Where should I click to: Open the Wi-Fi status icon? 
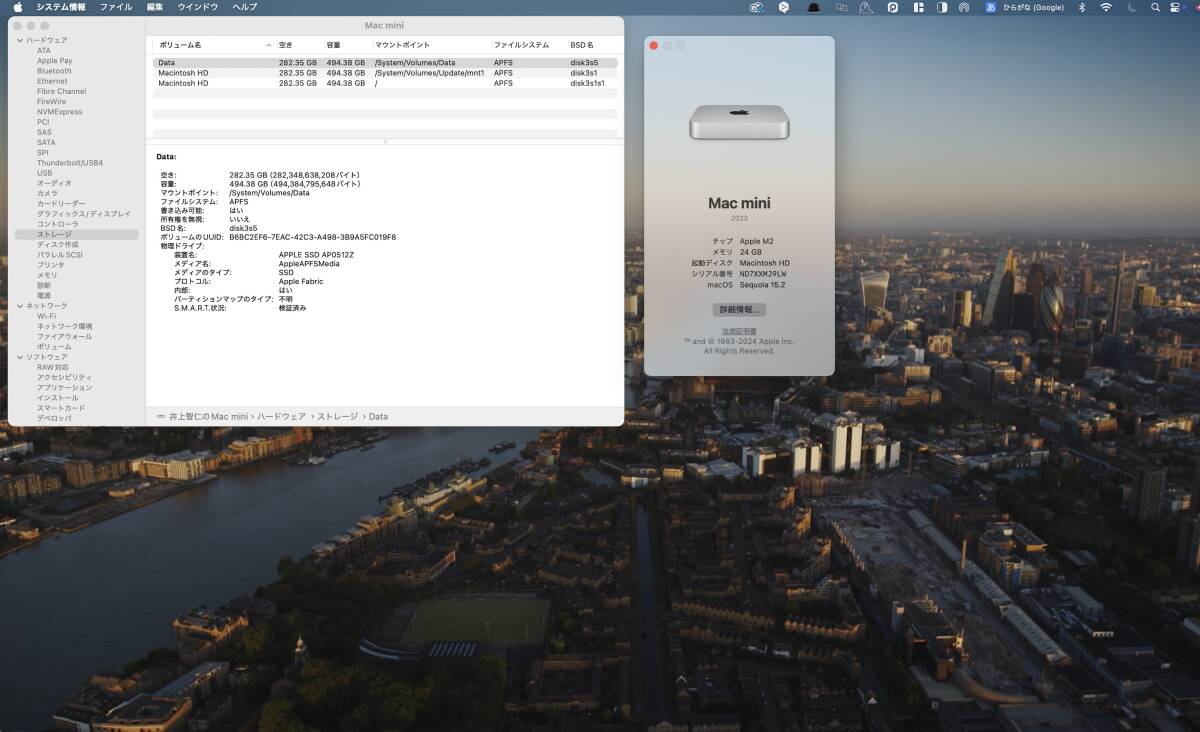point(1106,7)
